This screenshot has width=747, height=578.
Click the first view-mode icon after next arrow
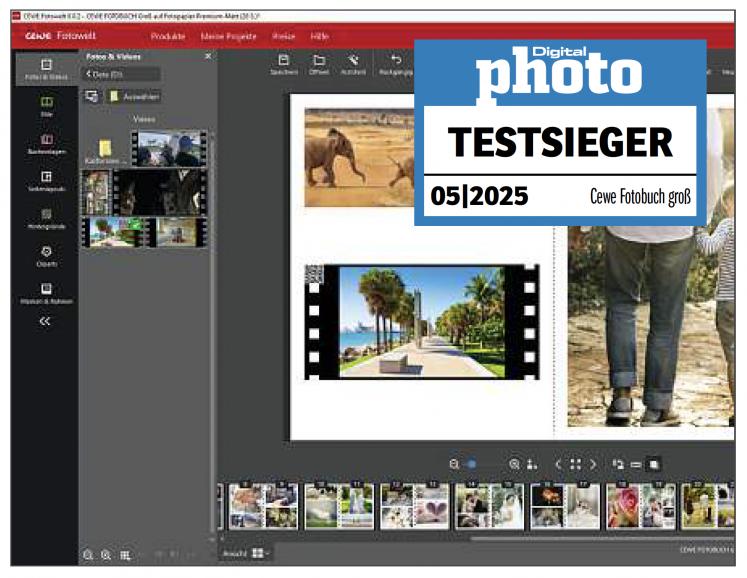pos(618,464)
